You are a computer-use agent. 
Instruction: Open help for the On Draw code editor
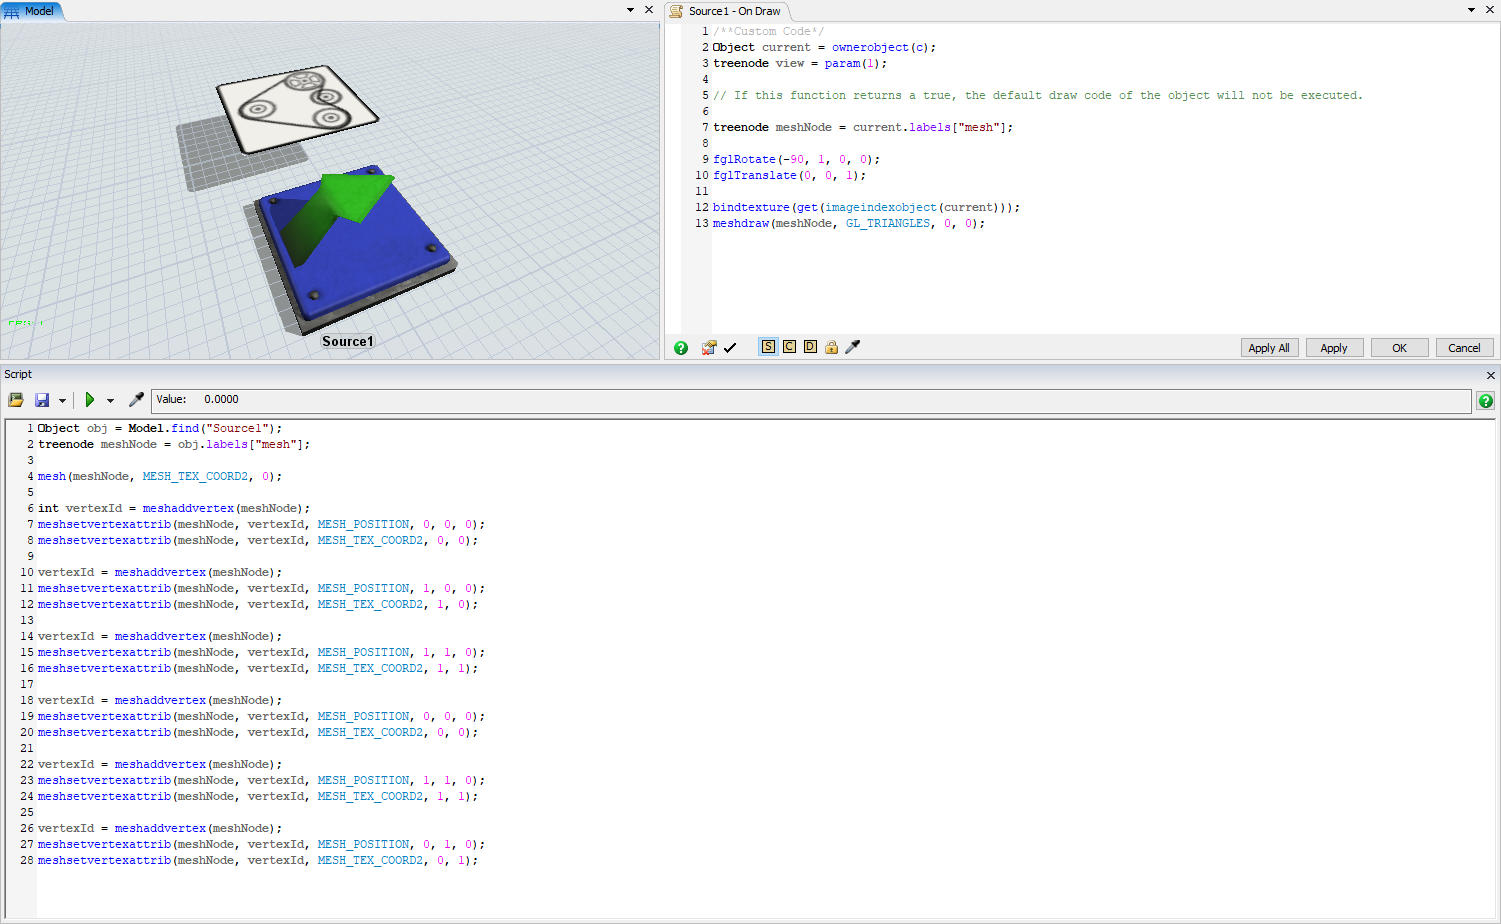(681, 348)
